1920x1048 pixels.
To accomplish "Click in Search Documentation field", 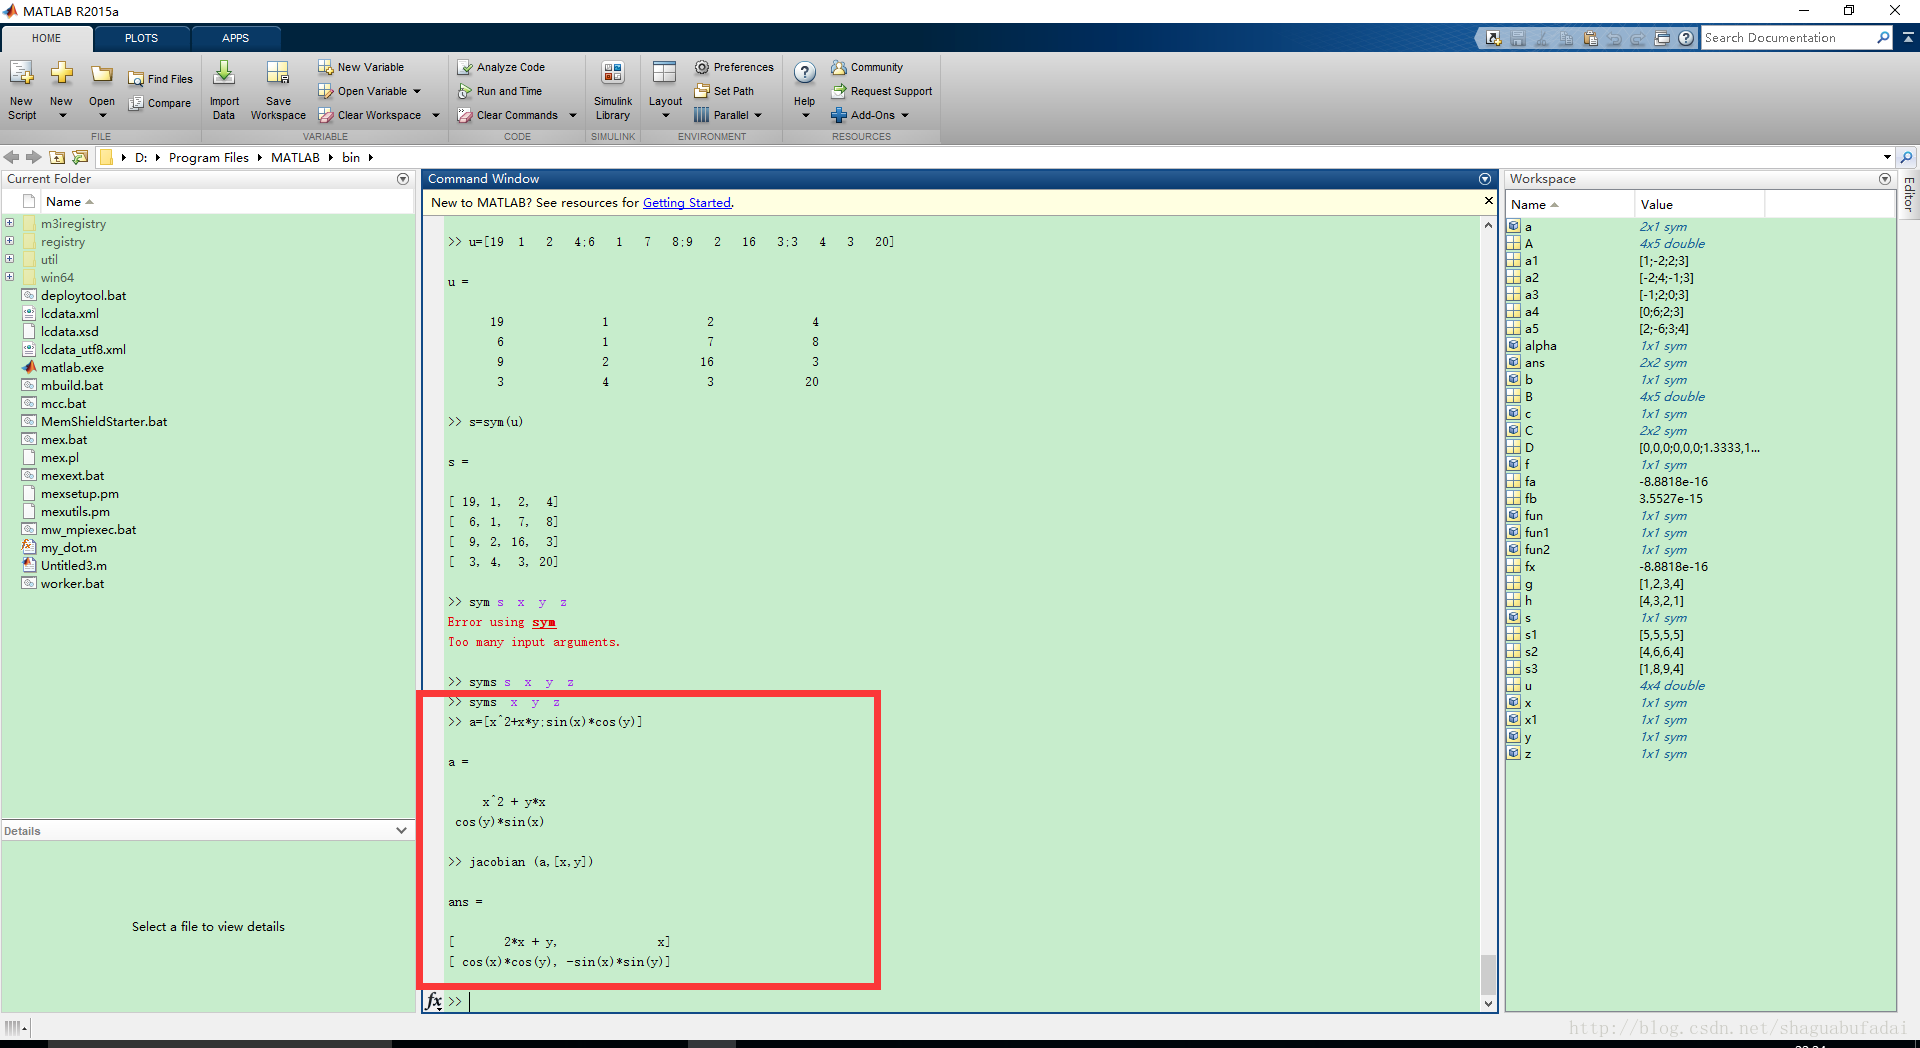I will pos(1787,38).
